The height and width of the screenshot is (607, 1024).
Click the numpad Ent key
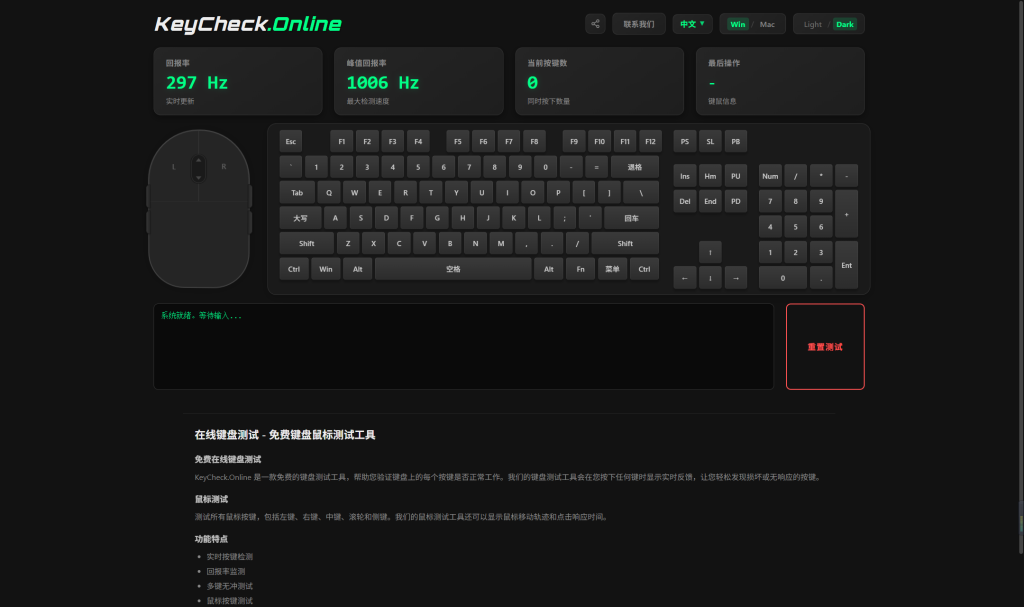click(846, 265)
